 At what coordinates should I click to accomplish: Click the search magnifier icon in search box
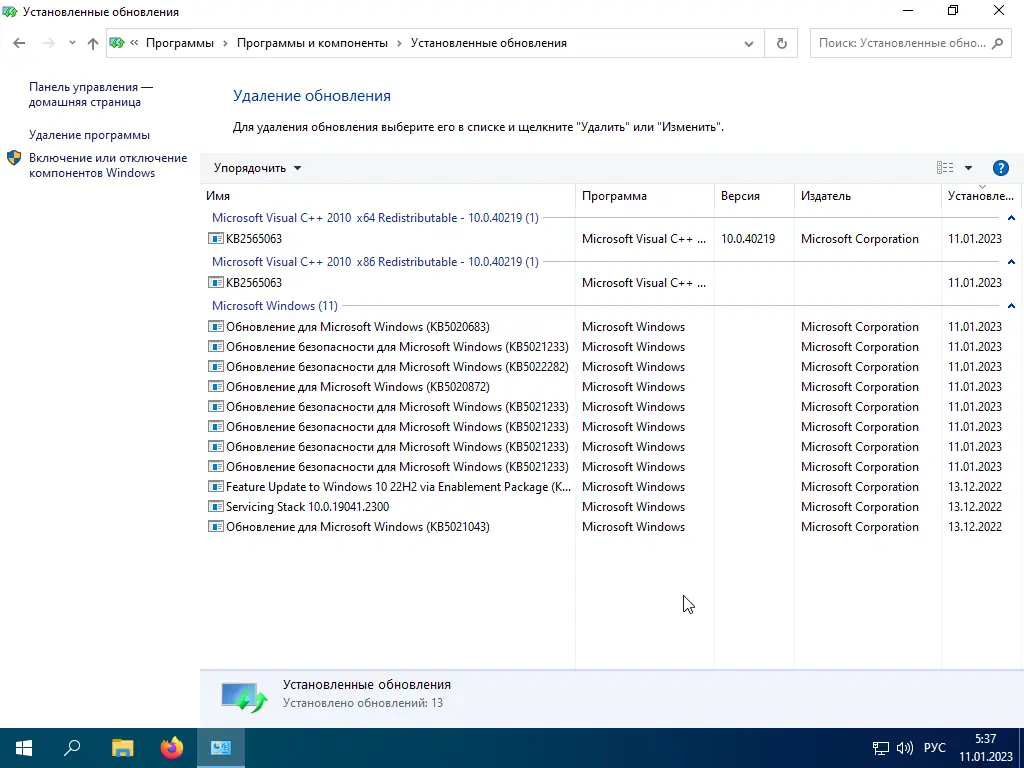[997, 43]
